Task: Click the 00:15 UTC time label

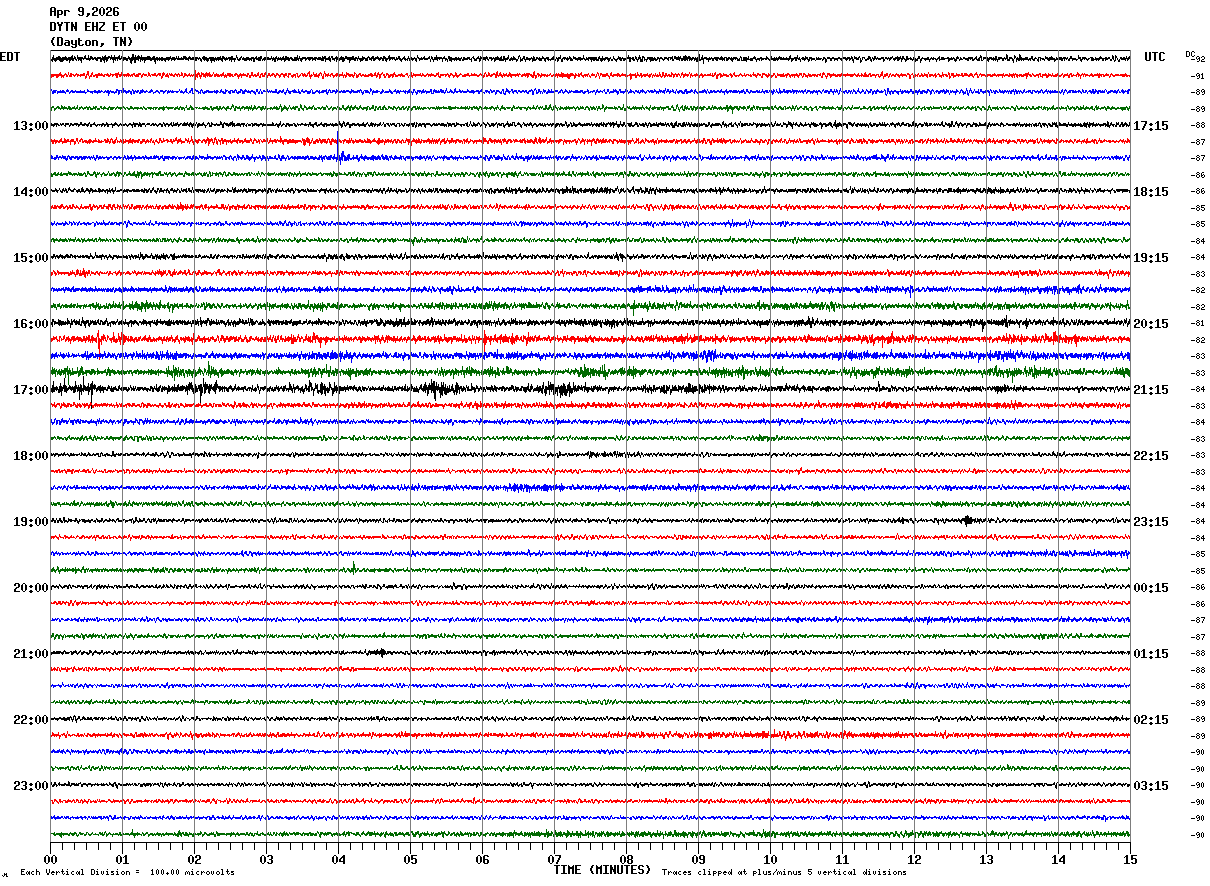Action: 1151,588
